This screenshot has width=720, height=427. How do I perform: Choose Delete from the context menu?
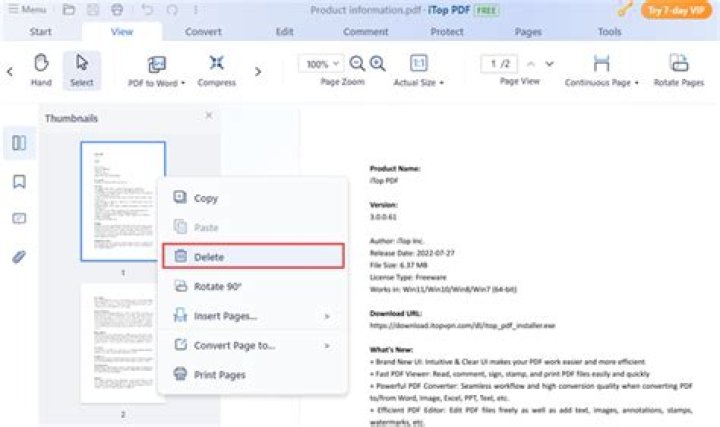pos(253,256)
